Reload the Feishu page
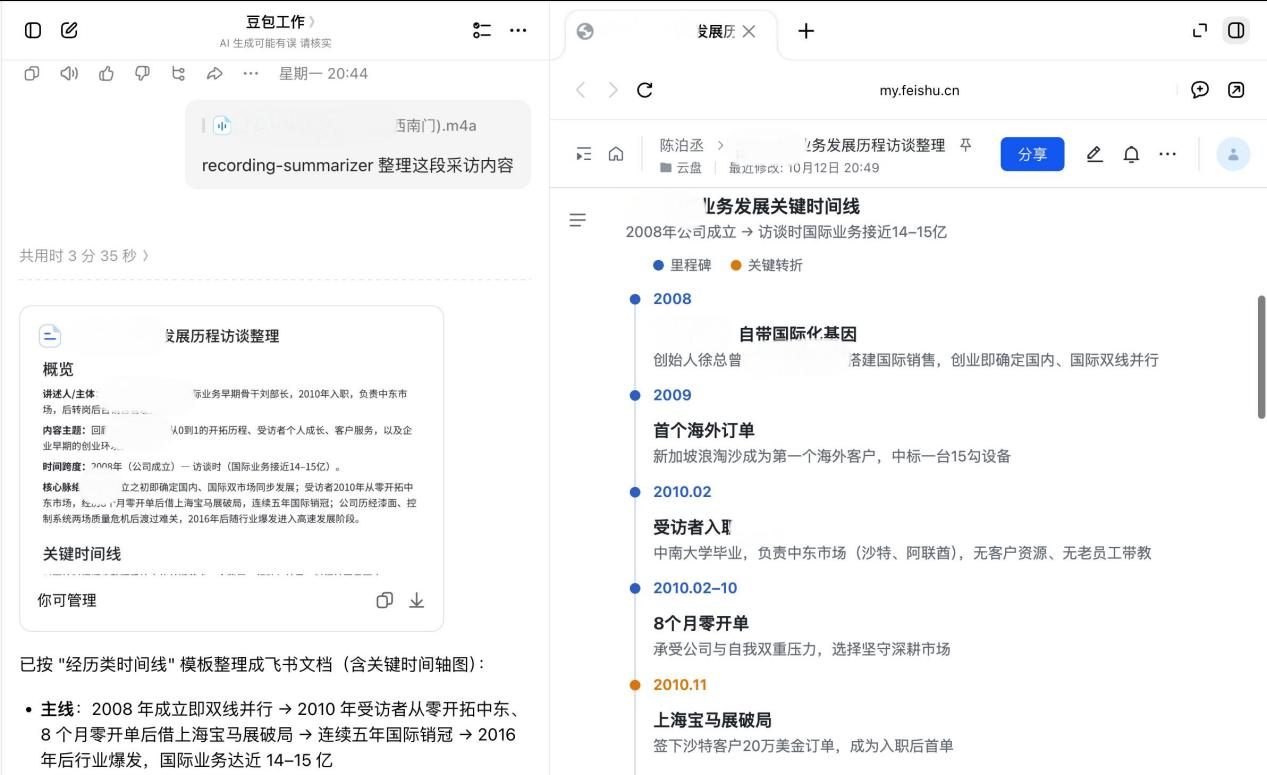Viewport: 1267px width, 775px height. point(645,90)
